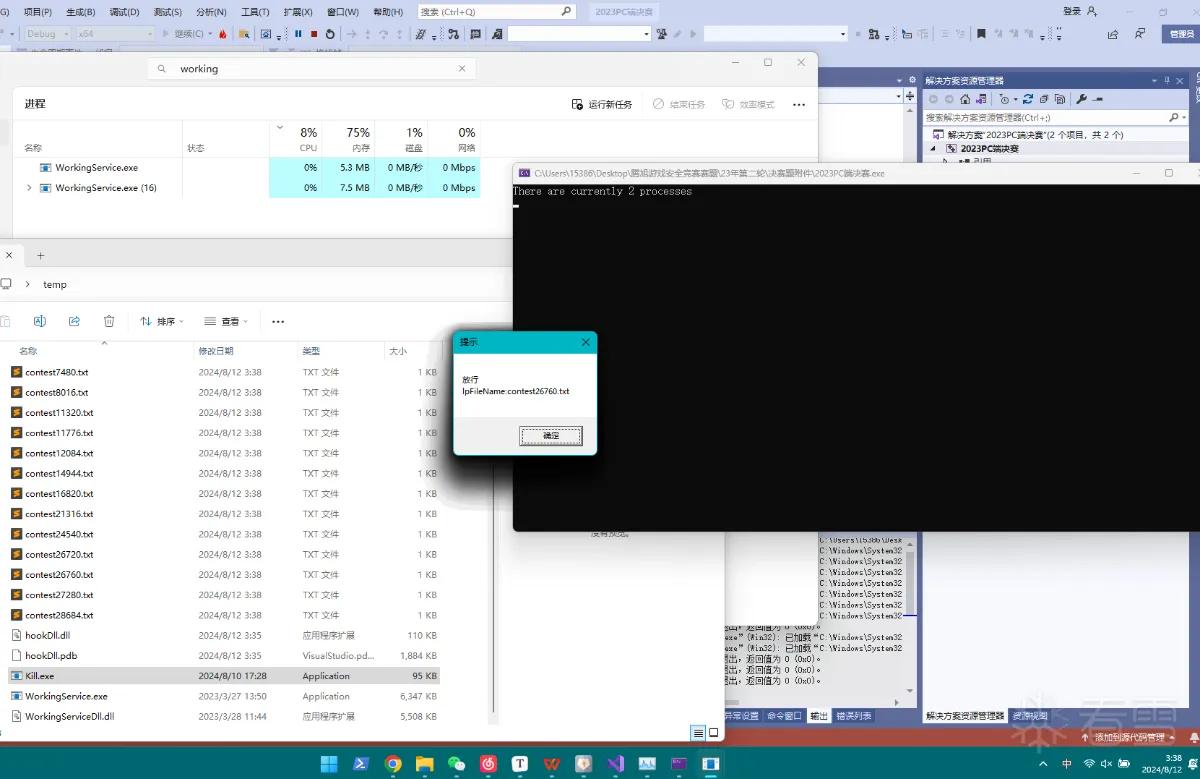Collapse the 2023PC端决赛 project node

click(x=934, y=149)
